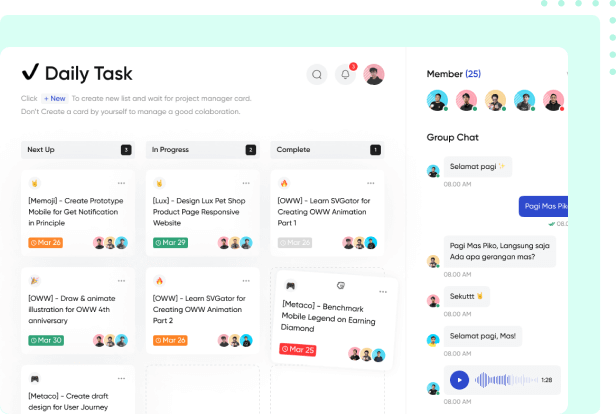This screenshot has width=616, height=414.
Task: Select the Next Up column header
Action: pyautogui.click(x=78, y=150)
